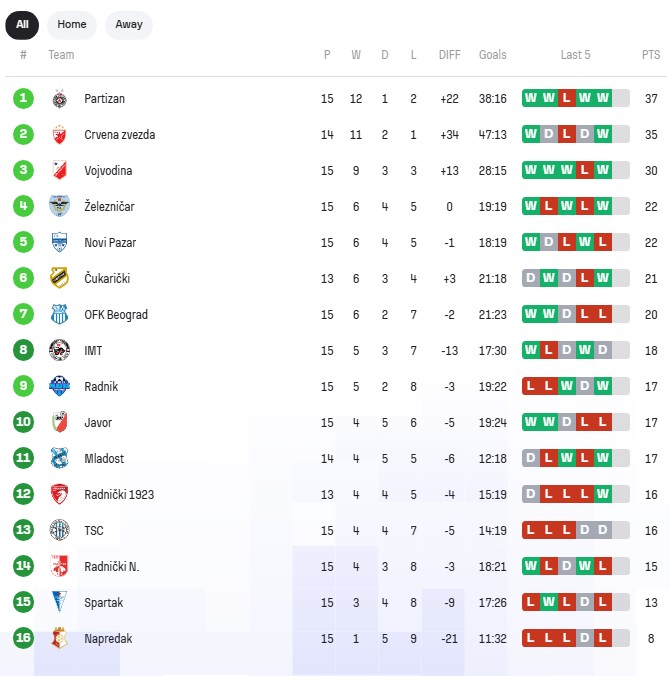Click the TSC team logo
This screenshot has height=676, width=670.
tap(59, 531)
